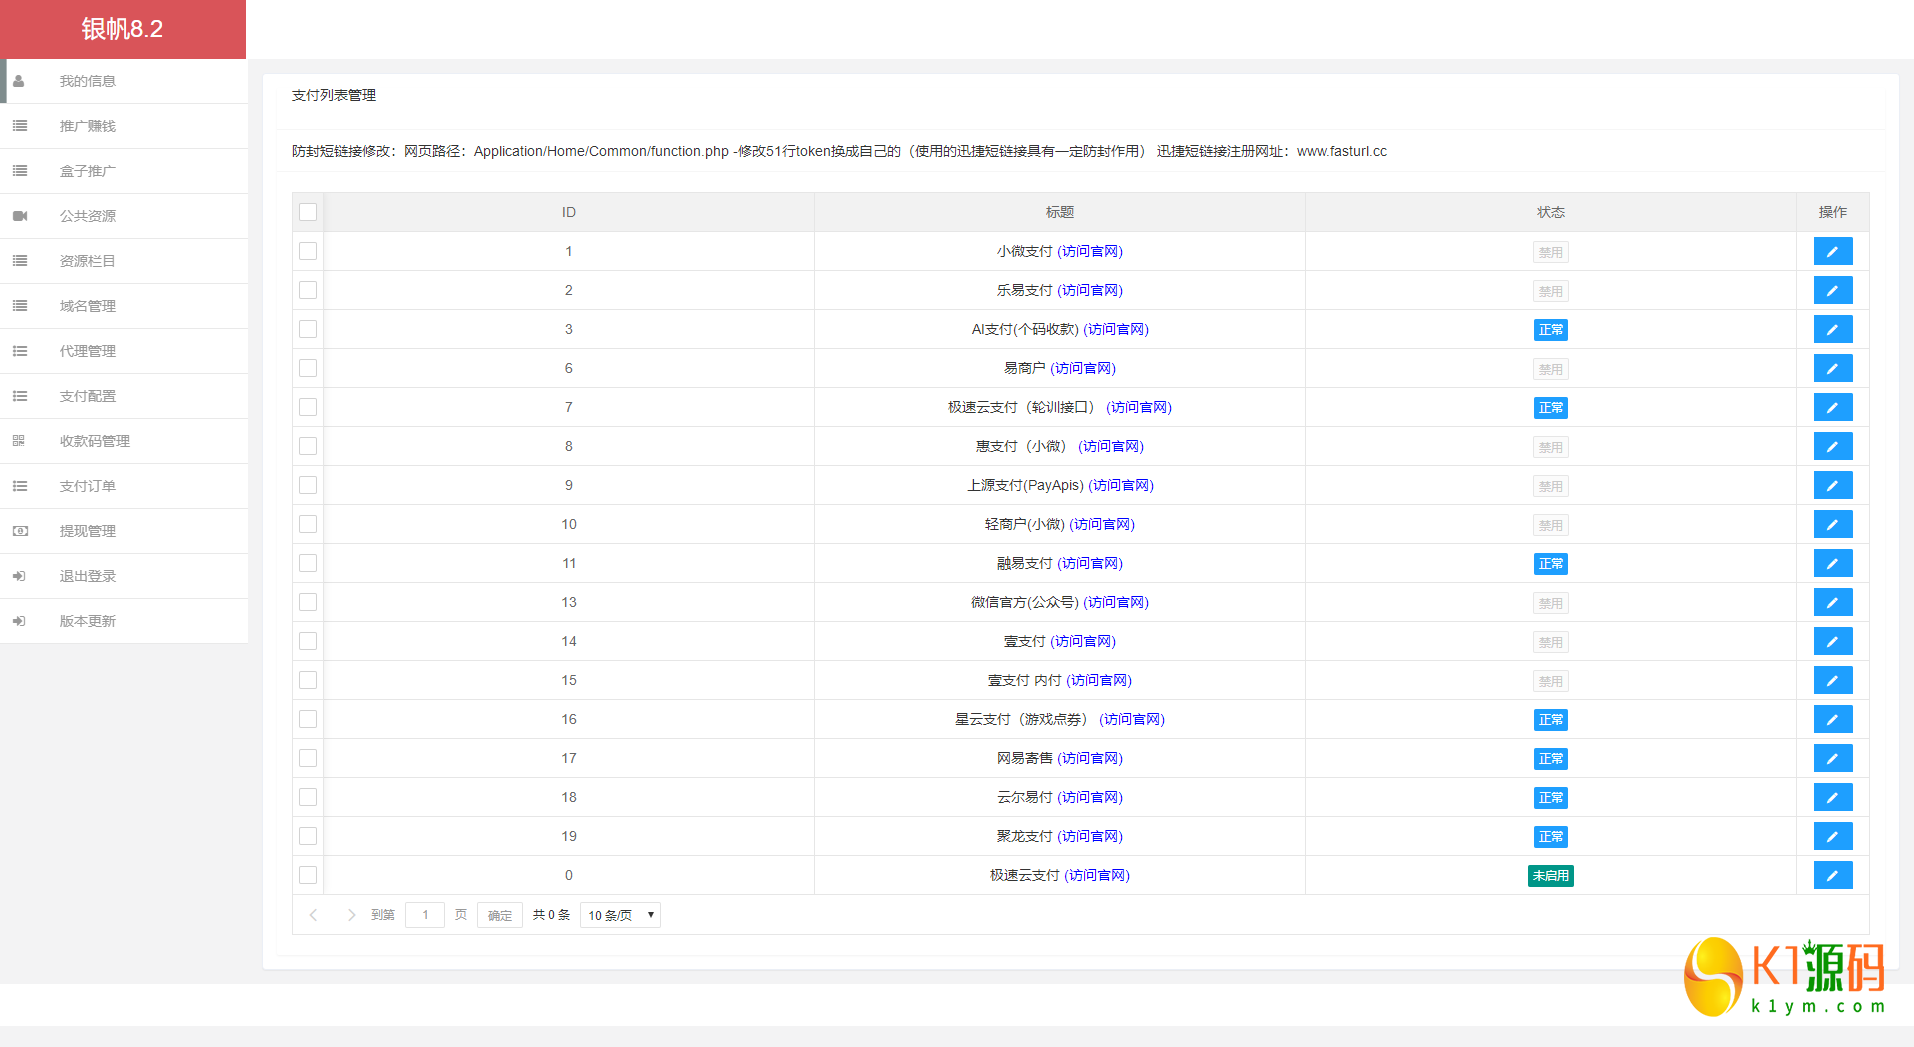The image size is (1914, 1047).
Task: Click edit pencil for ID 0 极速云支付
Action: click(1832, 875)
